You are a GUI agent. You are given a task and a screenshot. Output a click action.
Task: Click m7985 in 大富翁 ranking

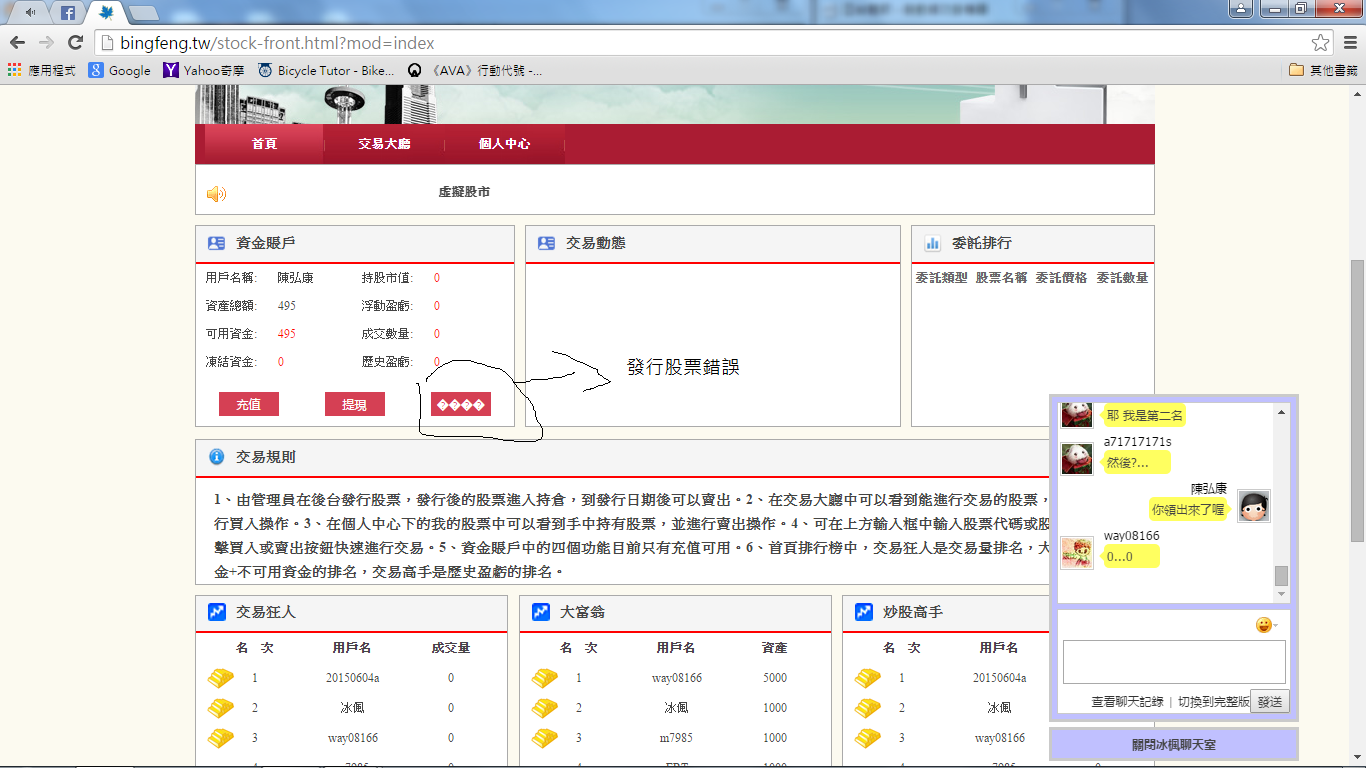pyautogui.click(x=677, y=738)
